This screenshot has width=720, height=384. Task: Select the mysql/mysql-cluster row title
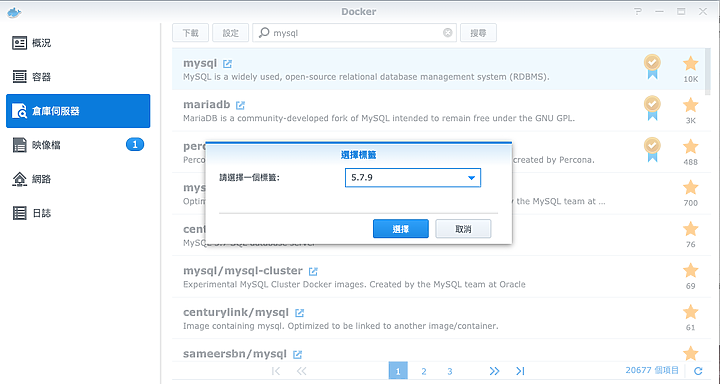243,271
